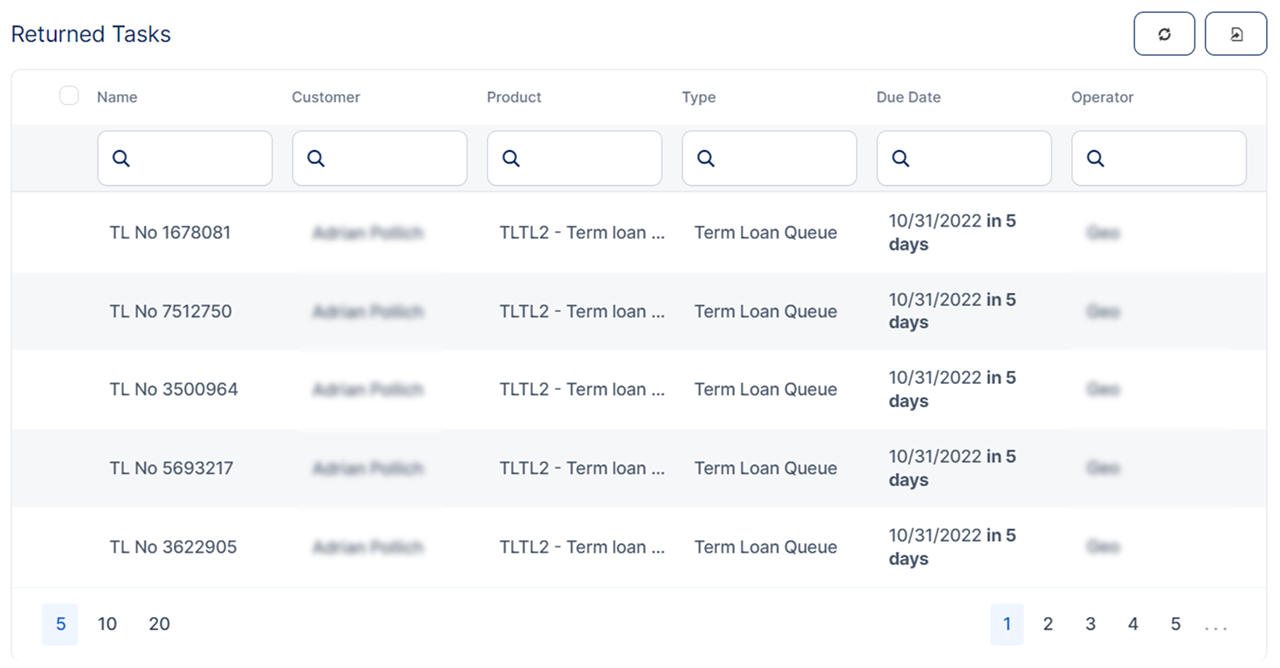Open page 3 of returned tasks
The image size is (1280, 668).
[x=1090, y=624]
